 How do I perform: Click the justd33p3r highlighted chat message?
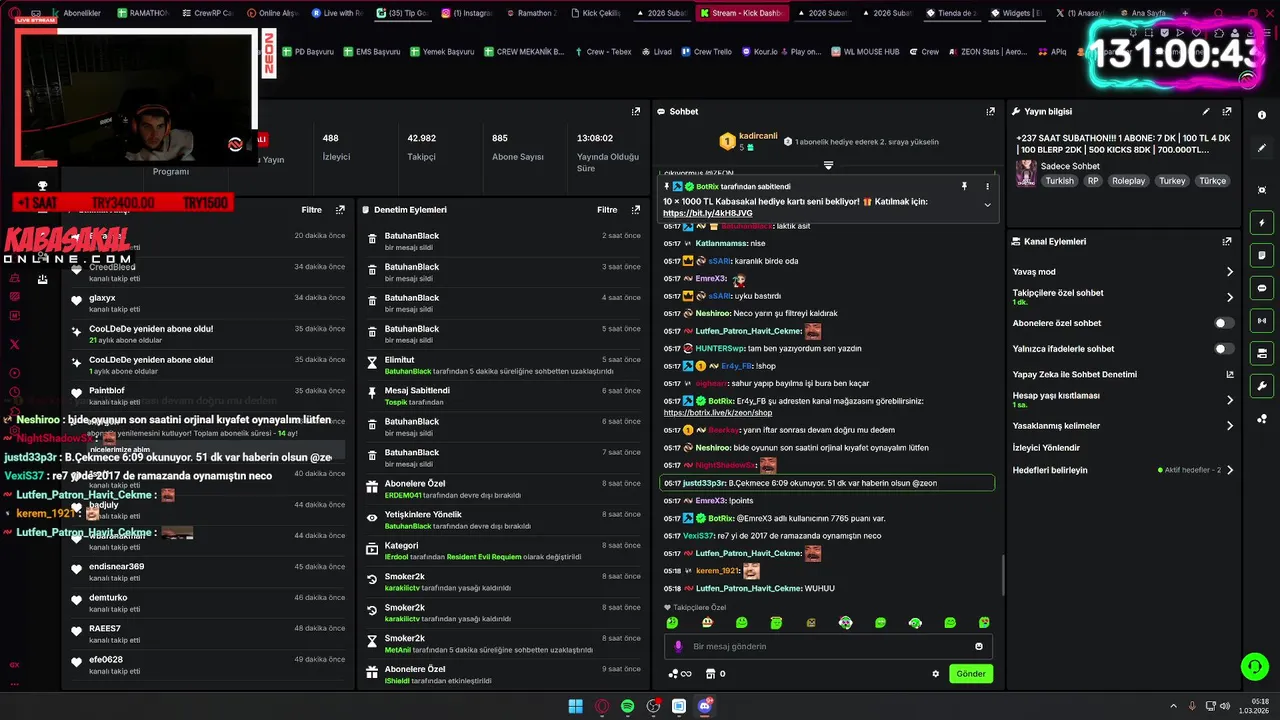[828, 483]
